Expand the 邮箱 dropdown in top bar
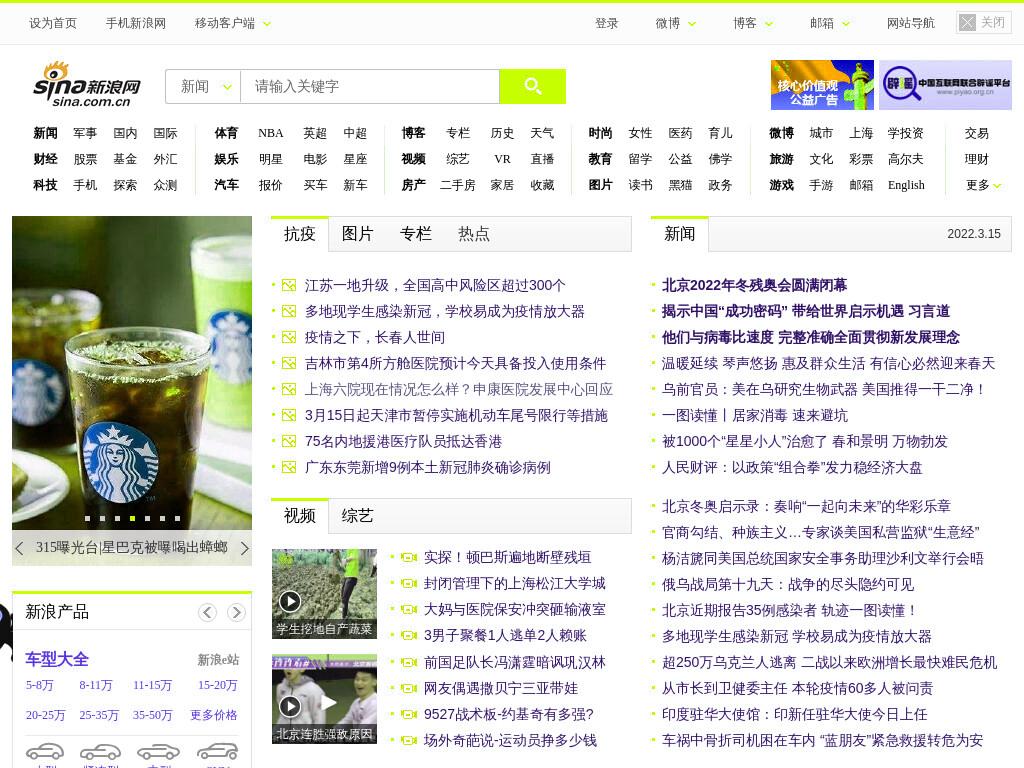This screenshot has height=768, width=1024. 846,24
